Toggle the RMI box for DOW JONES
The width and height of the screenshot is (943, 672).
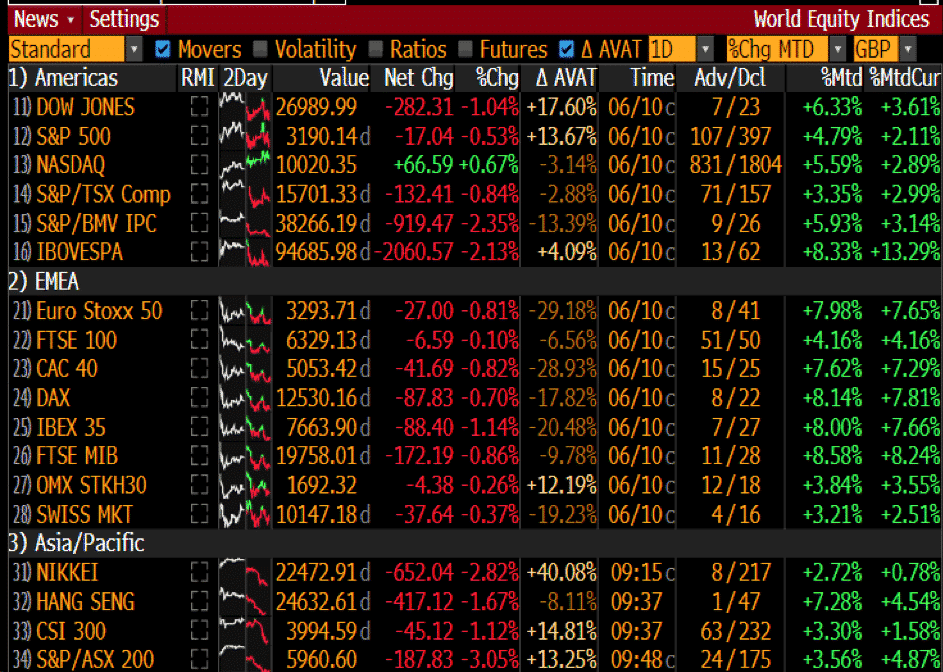(199, 107)
